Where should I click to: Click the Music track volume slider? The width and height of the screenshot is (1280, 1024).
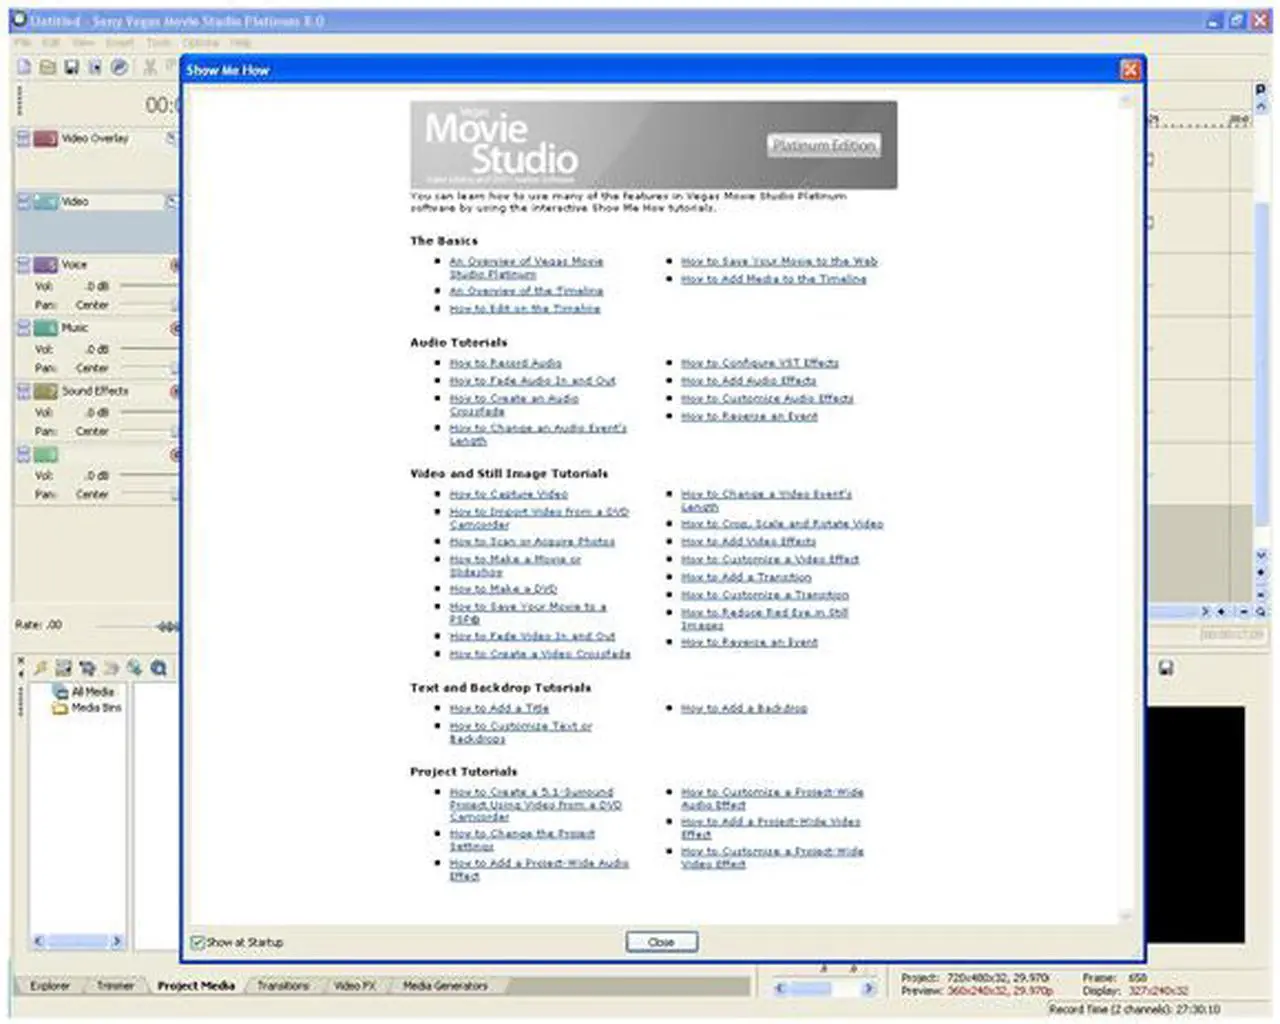pyautogui.click(x=148, y=349)
